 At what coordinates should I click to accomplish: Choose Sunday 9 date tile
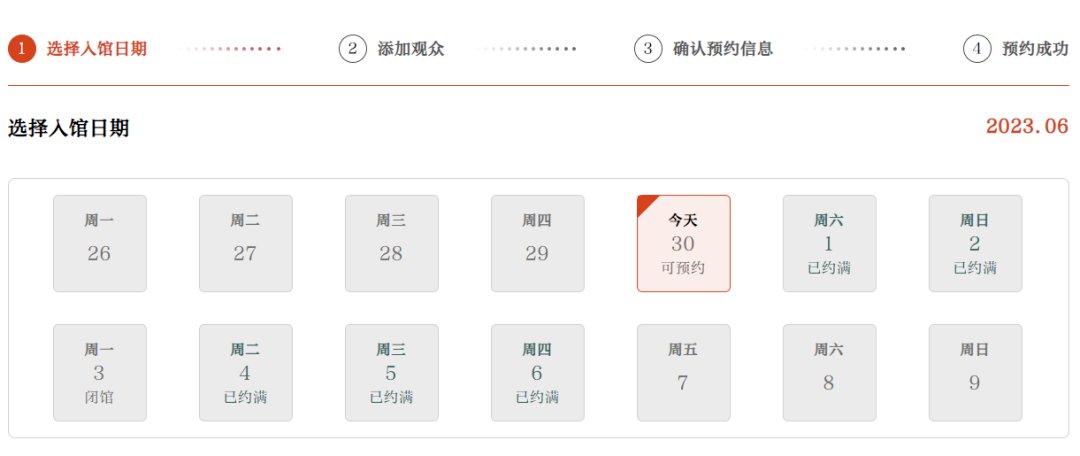975,373
